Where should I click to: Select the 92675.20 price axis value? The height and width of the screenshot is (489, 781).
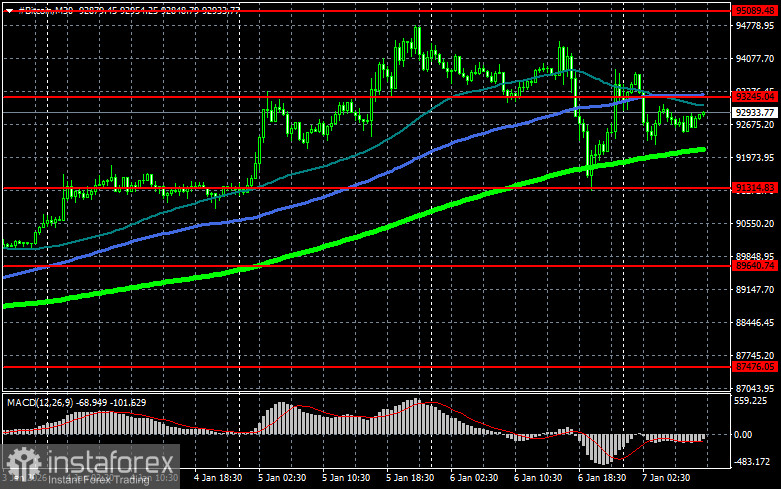click(755, 124)
